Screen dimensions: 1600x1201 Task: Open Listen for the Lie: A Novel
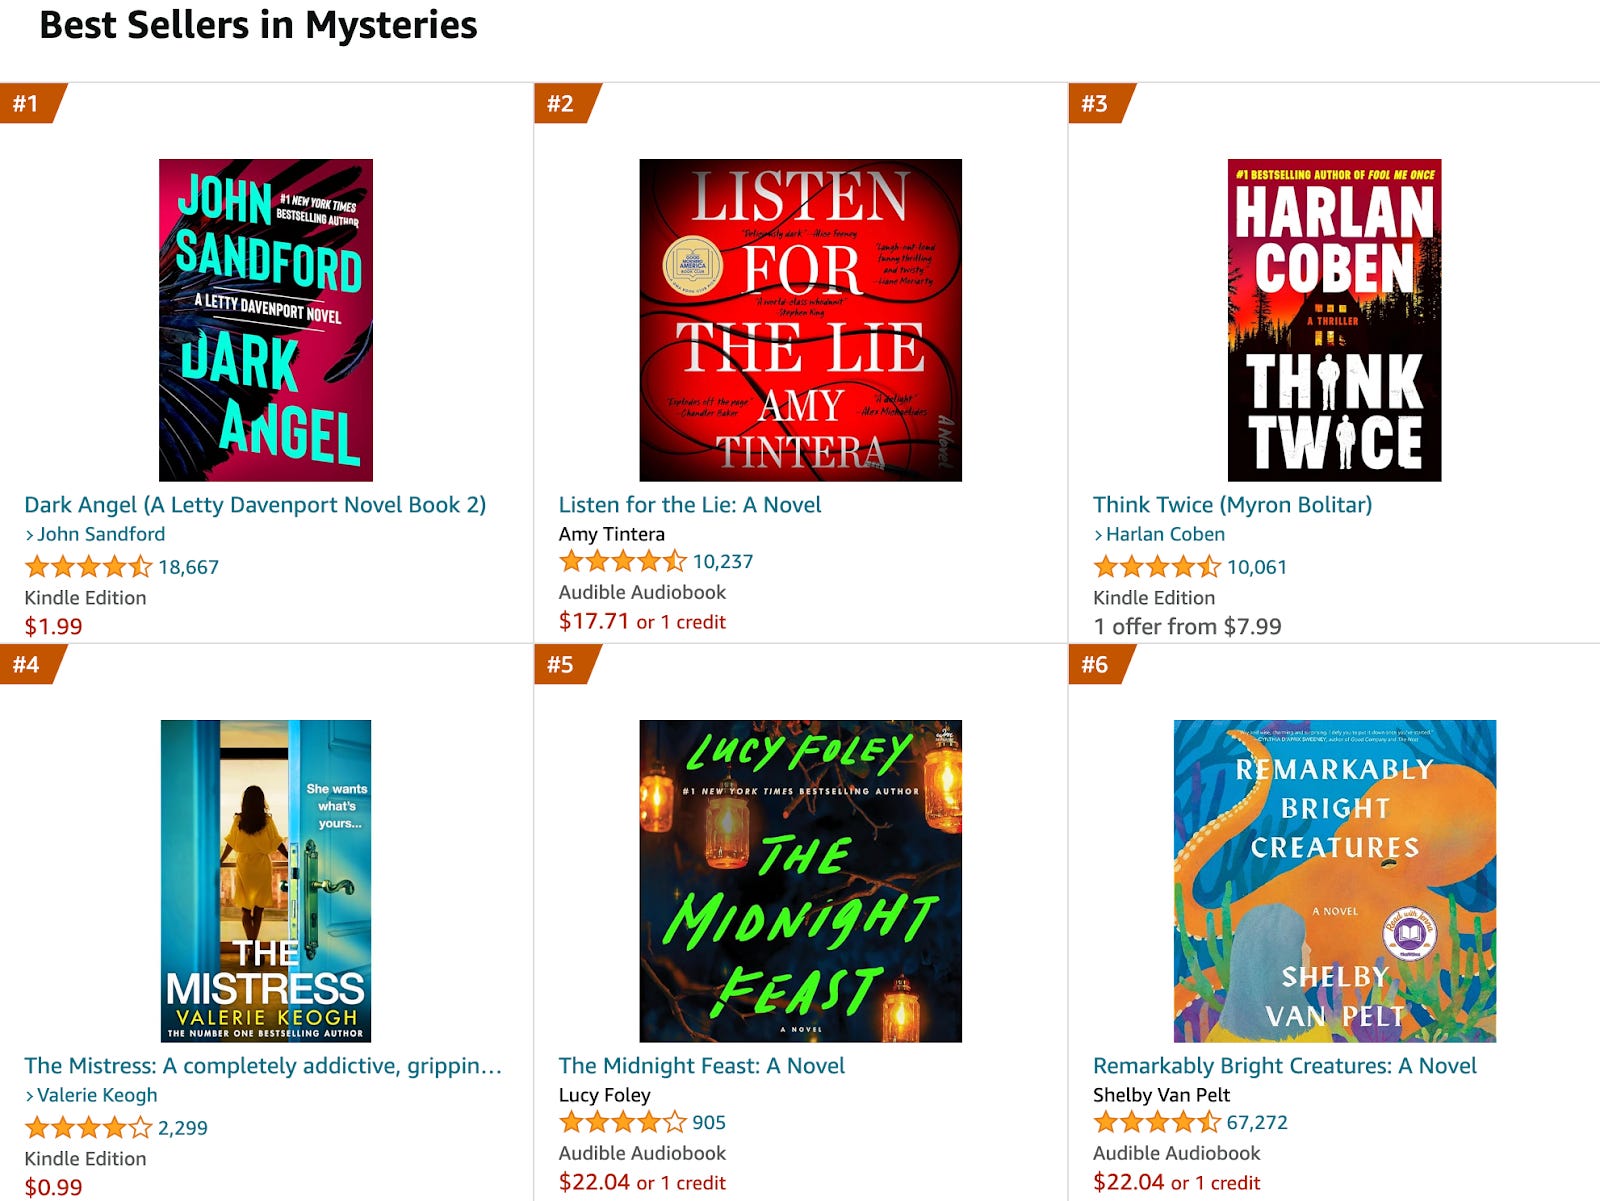pos(689,505)
